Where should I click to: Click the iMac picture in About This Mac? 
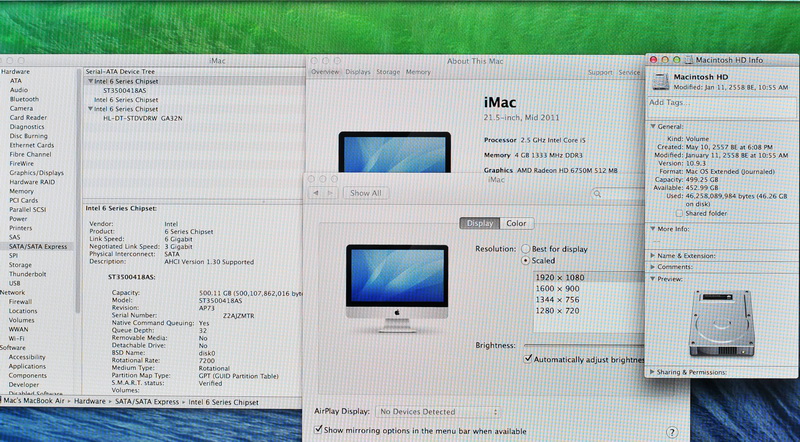394,152
